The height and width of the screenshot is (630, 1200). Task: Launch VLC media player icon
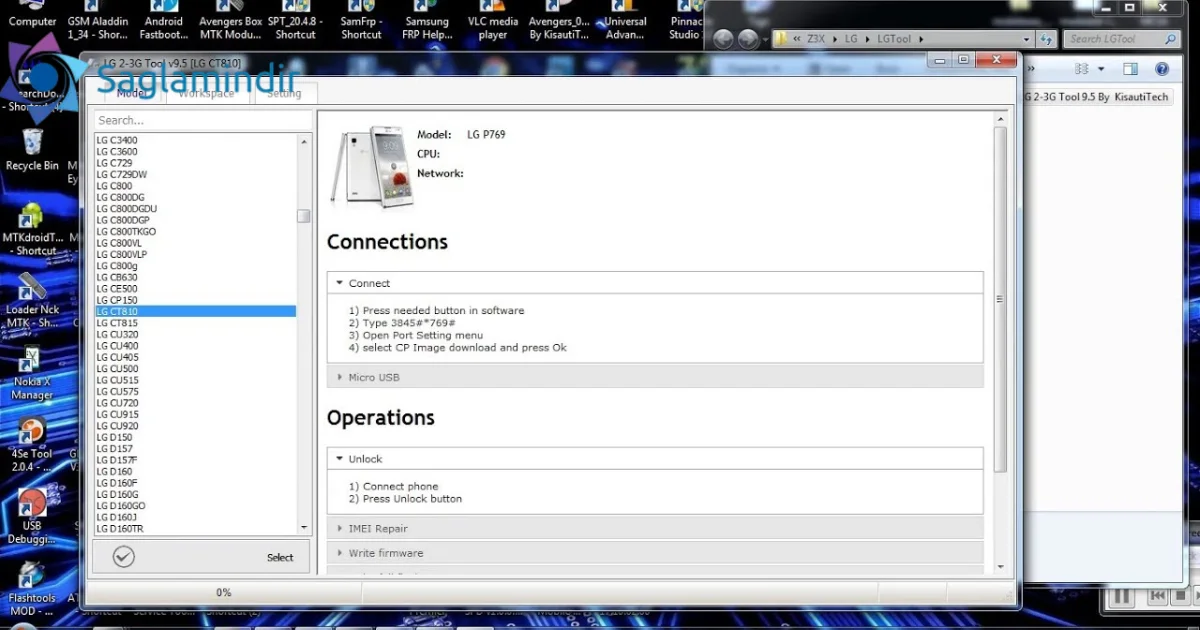click(x=493, y=20)
